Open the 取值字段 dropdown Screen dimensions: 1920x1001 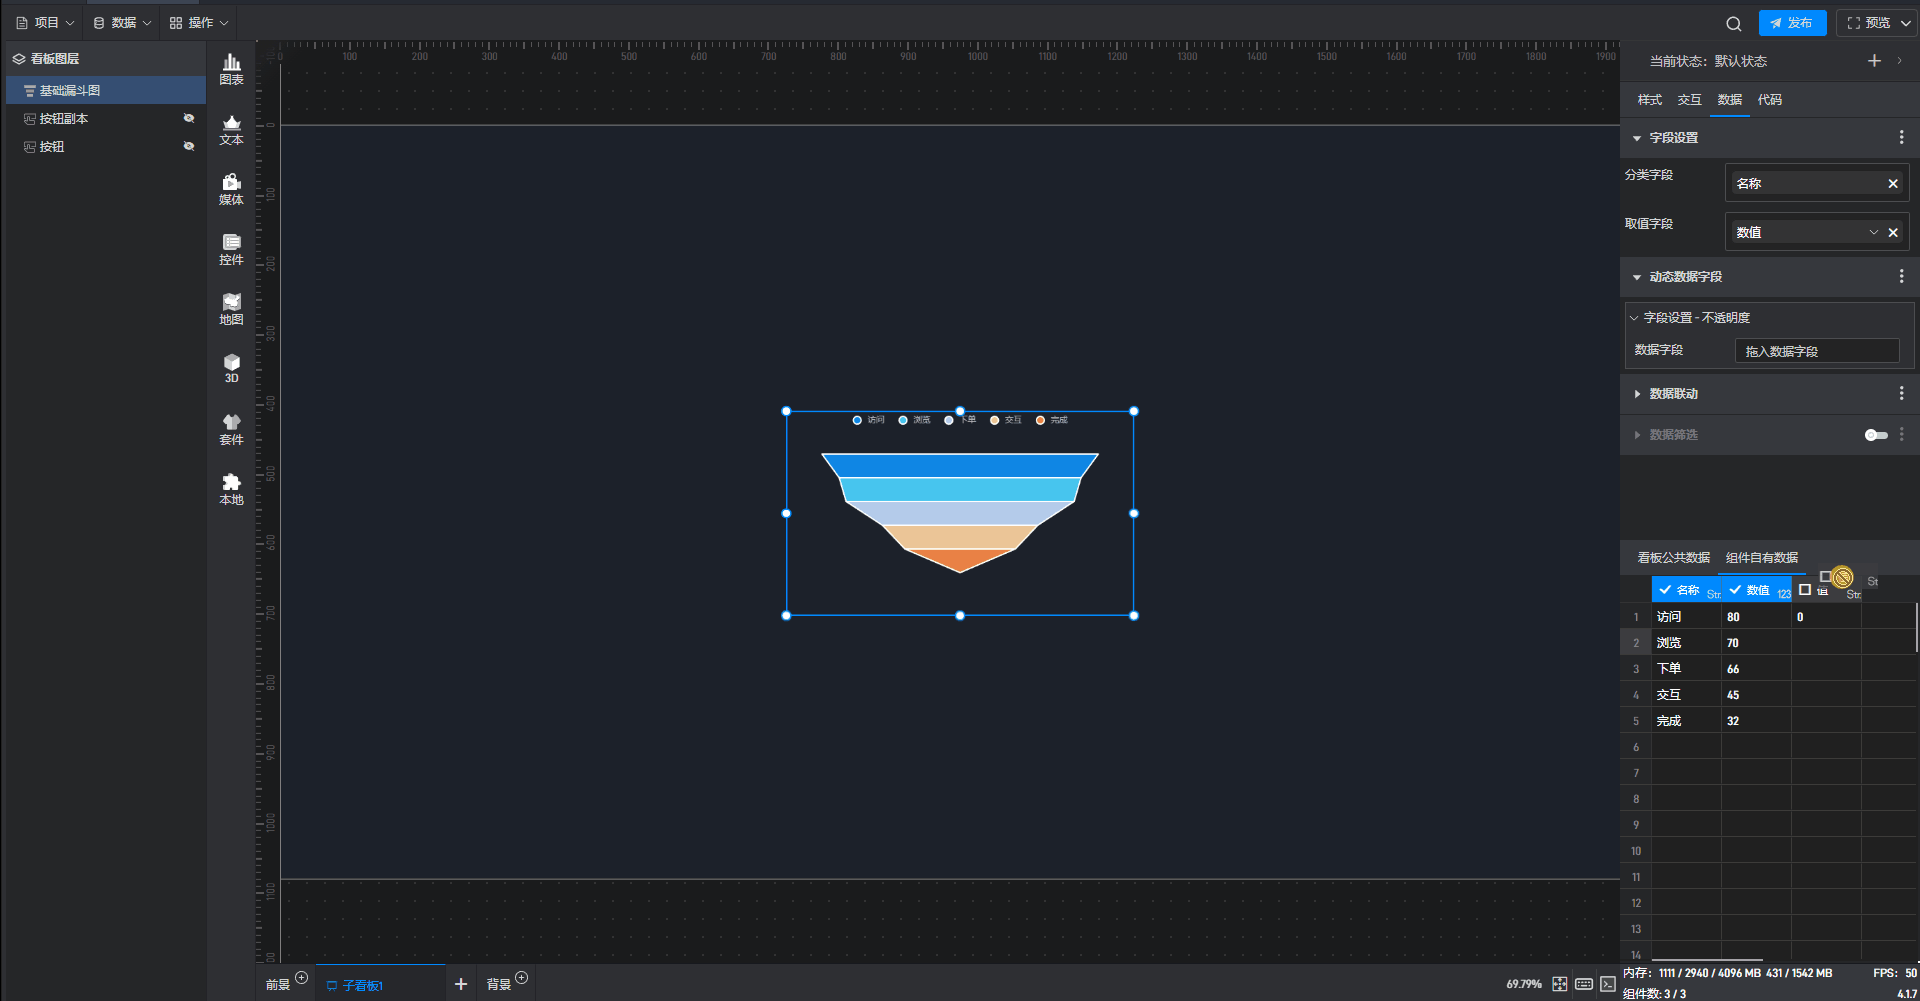[x=1873, y=232]
